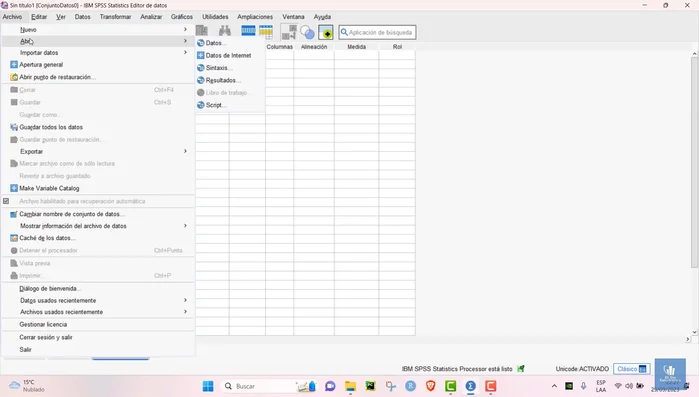Click globe icon beside Sintaxis
The height and width of the screenshot is (397, 699).
pyautogui.click(x=201, y=68)
